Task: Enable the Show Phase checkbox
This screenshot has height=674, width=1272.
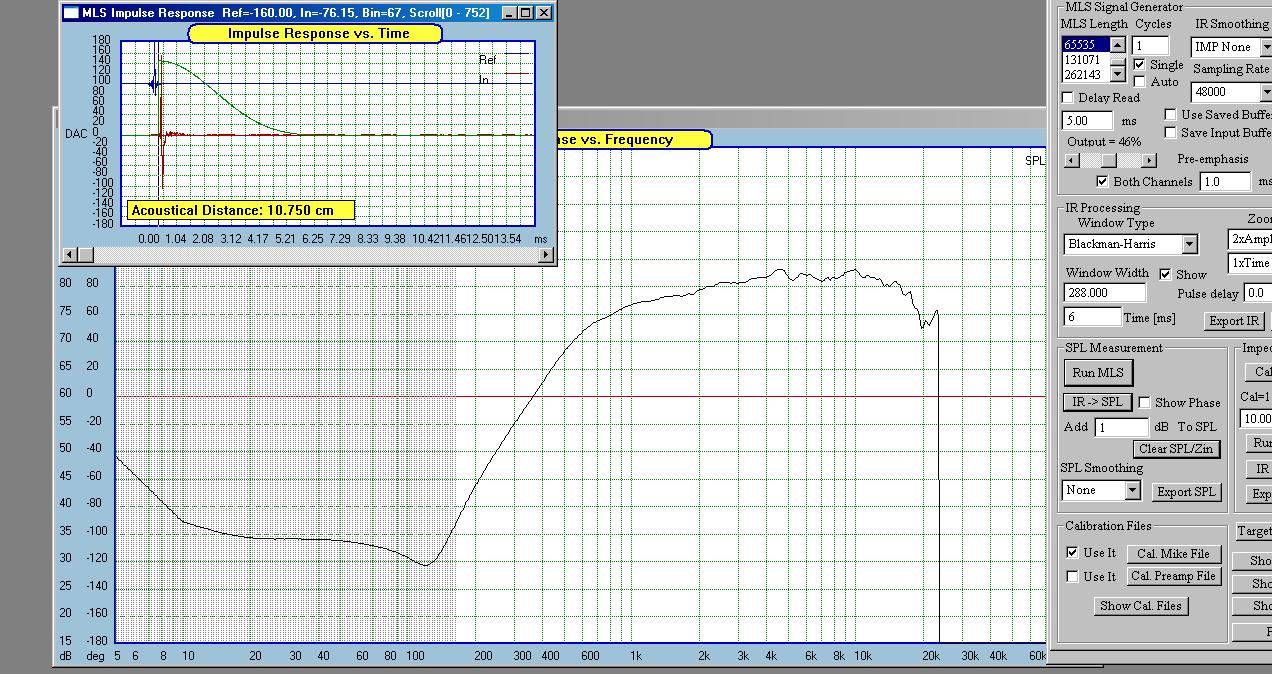Action: [x=1144, y=402]
